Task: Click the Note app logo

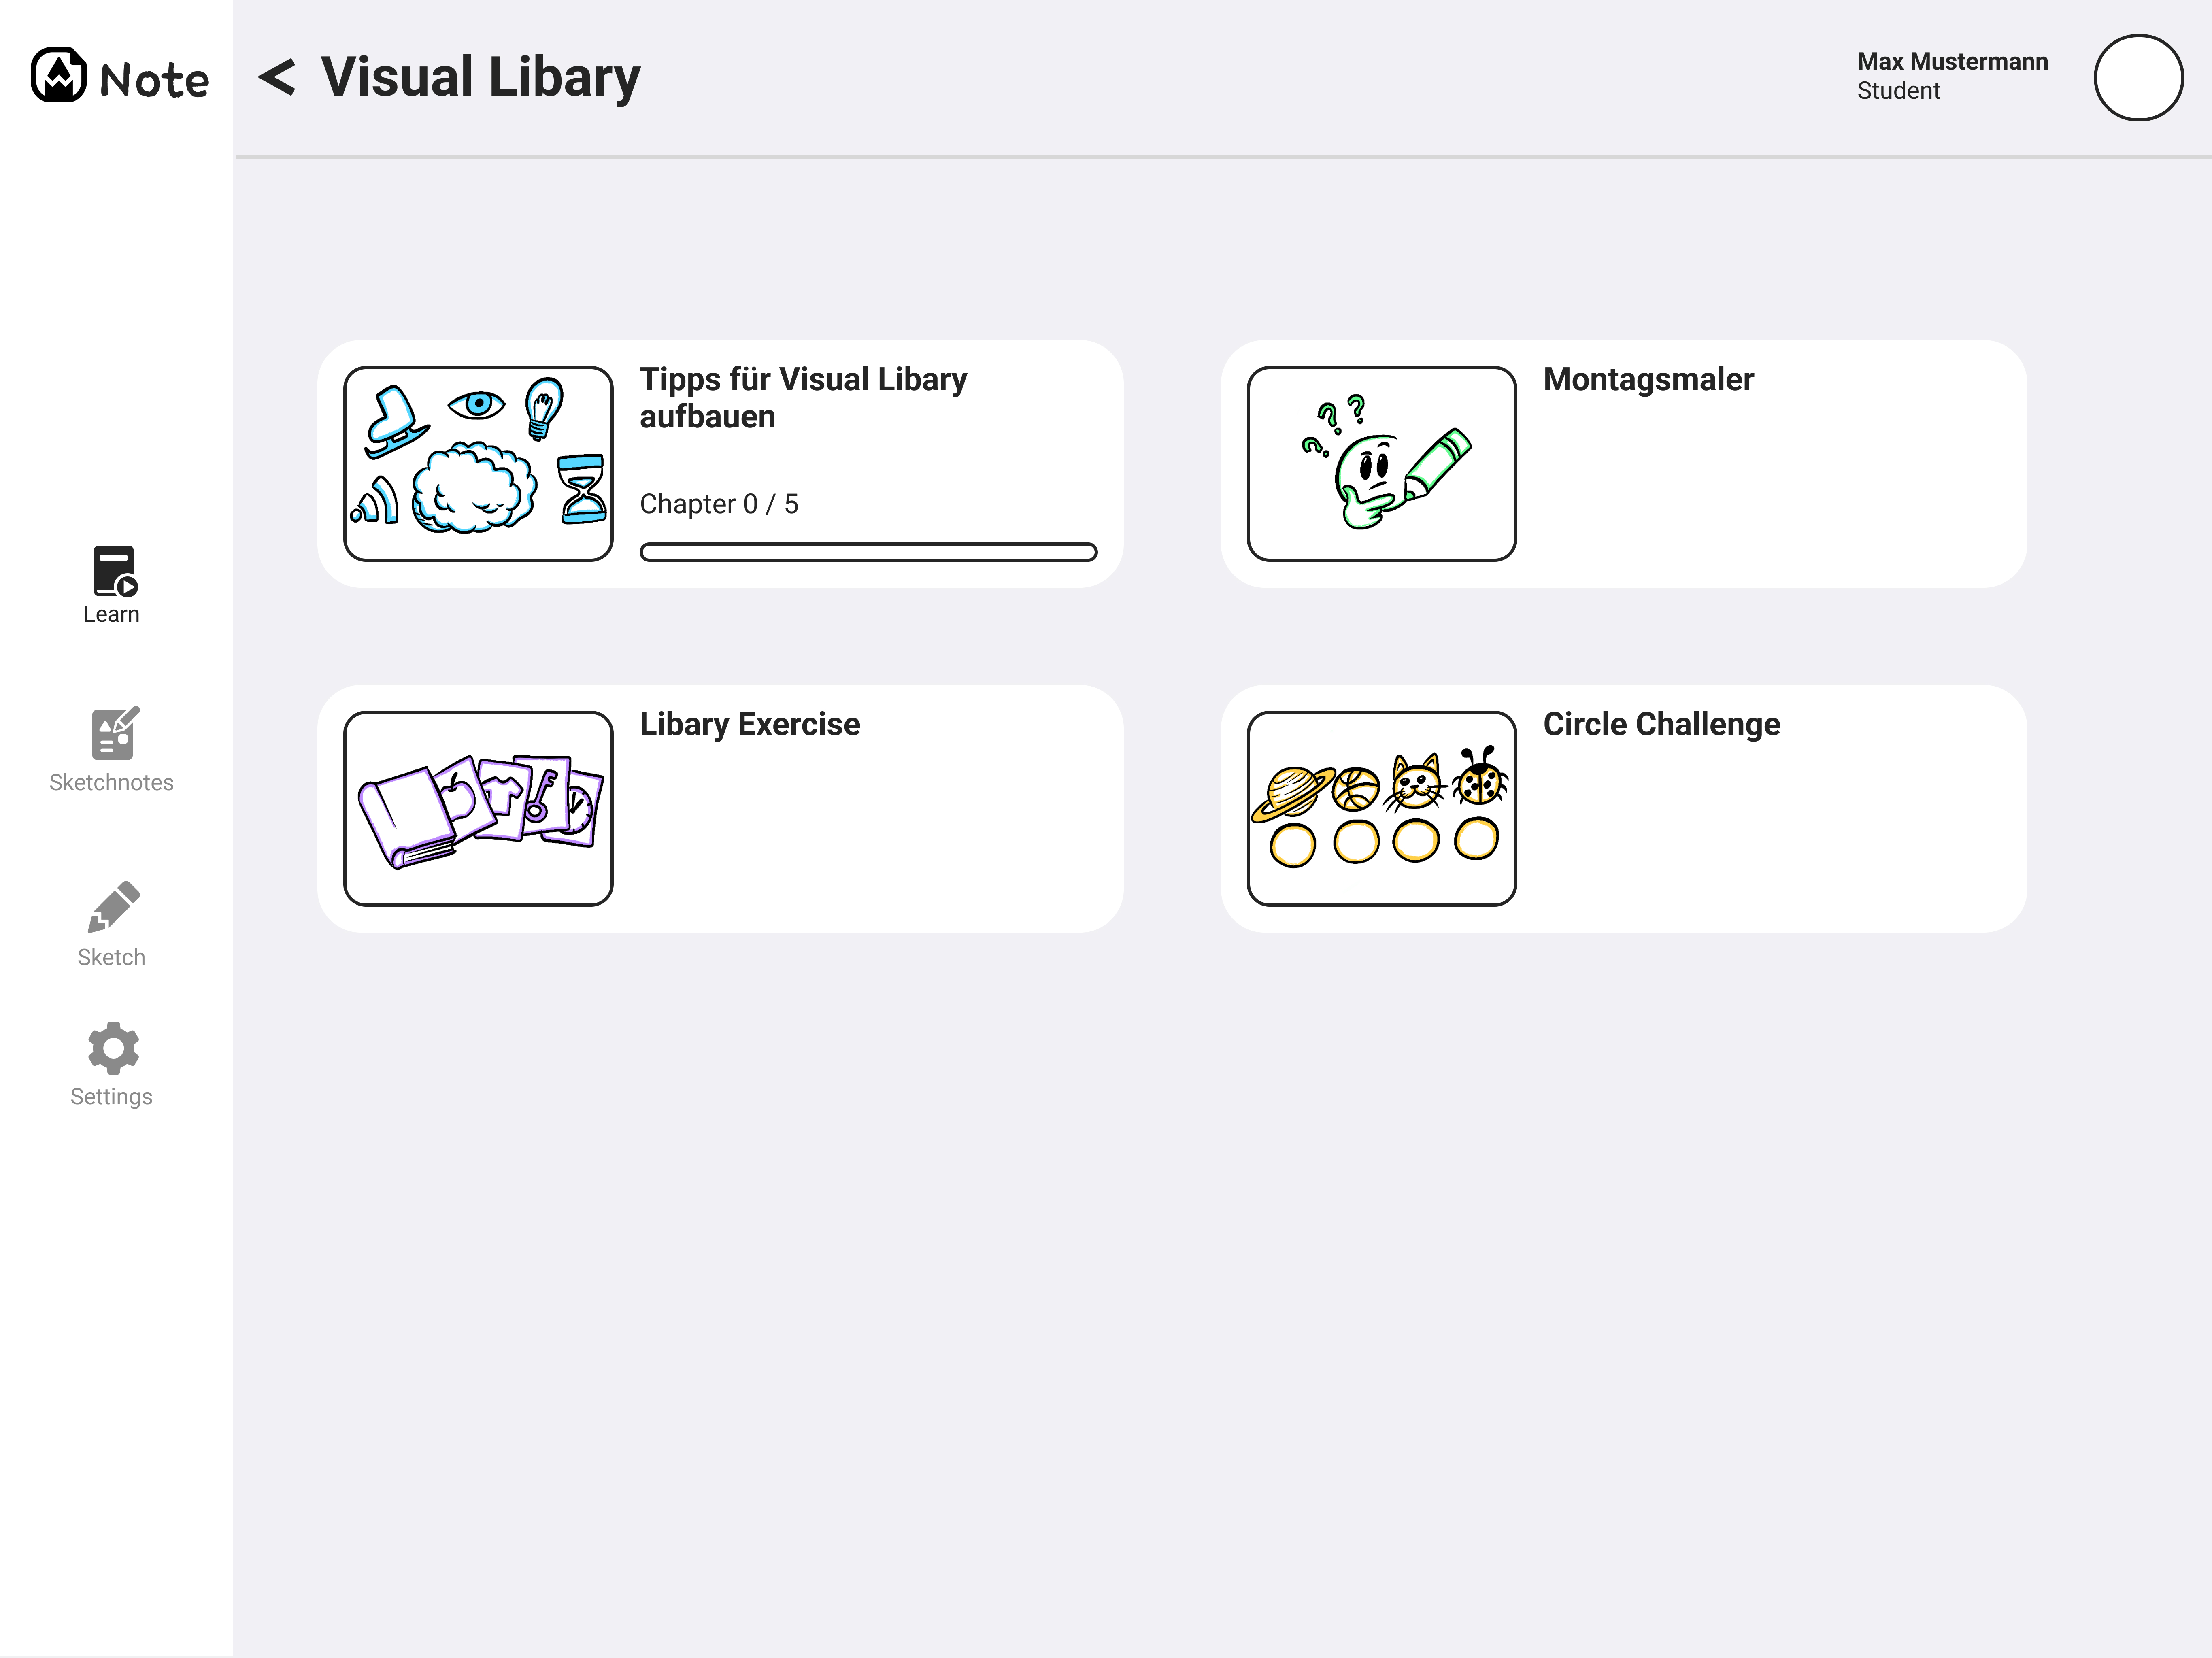Action: tap(120, 76)
